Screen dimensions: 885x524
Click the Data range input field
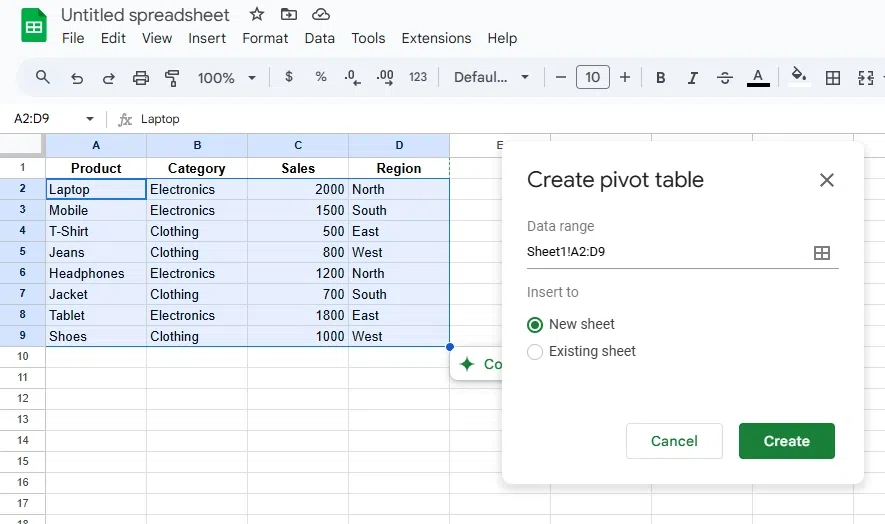pos(665,253)
